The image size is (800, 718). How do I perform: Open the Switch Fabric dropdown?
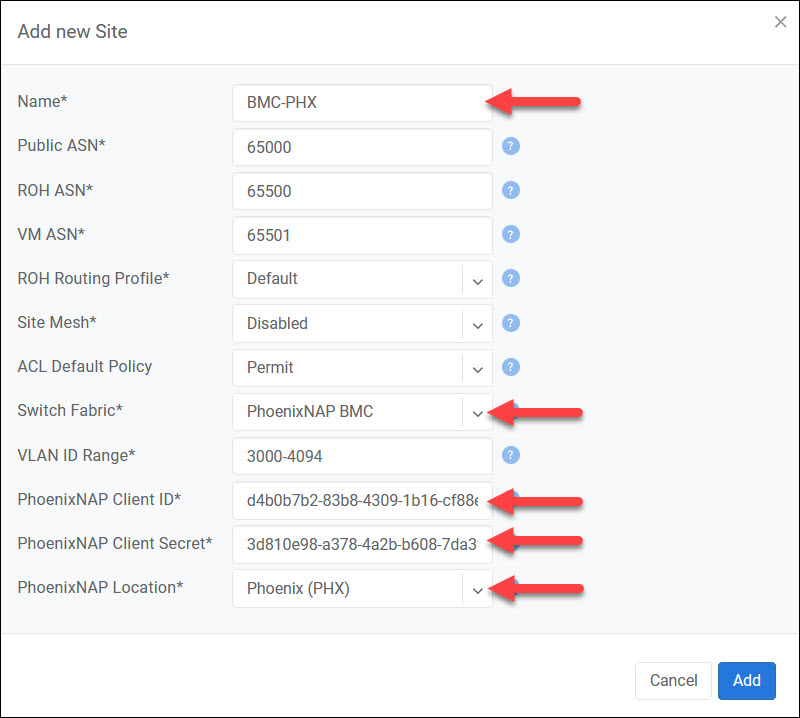[x=362, y=412]
